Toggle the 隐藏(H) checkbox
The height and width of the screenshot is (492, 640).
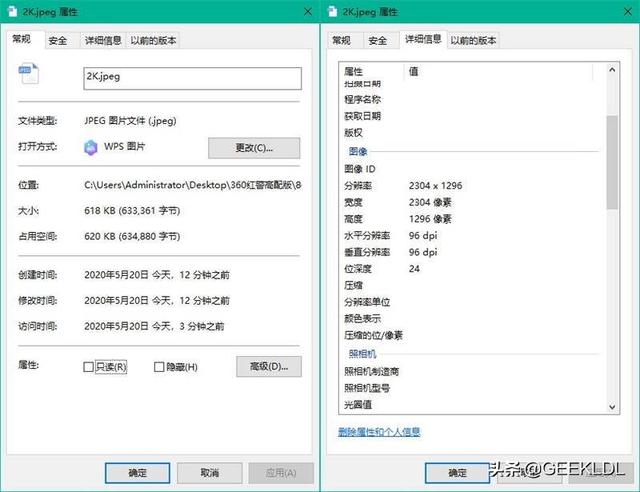159,367
